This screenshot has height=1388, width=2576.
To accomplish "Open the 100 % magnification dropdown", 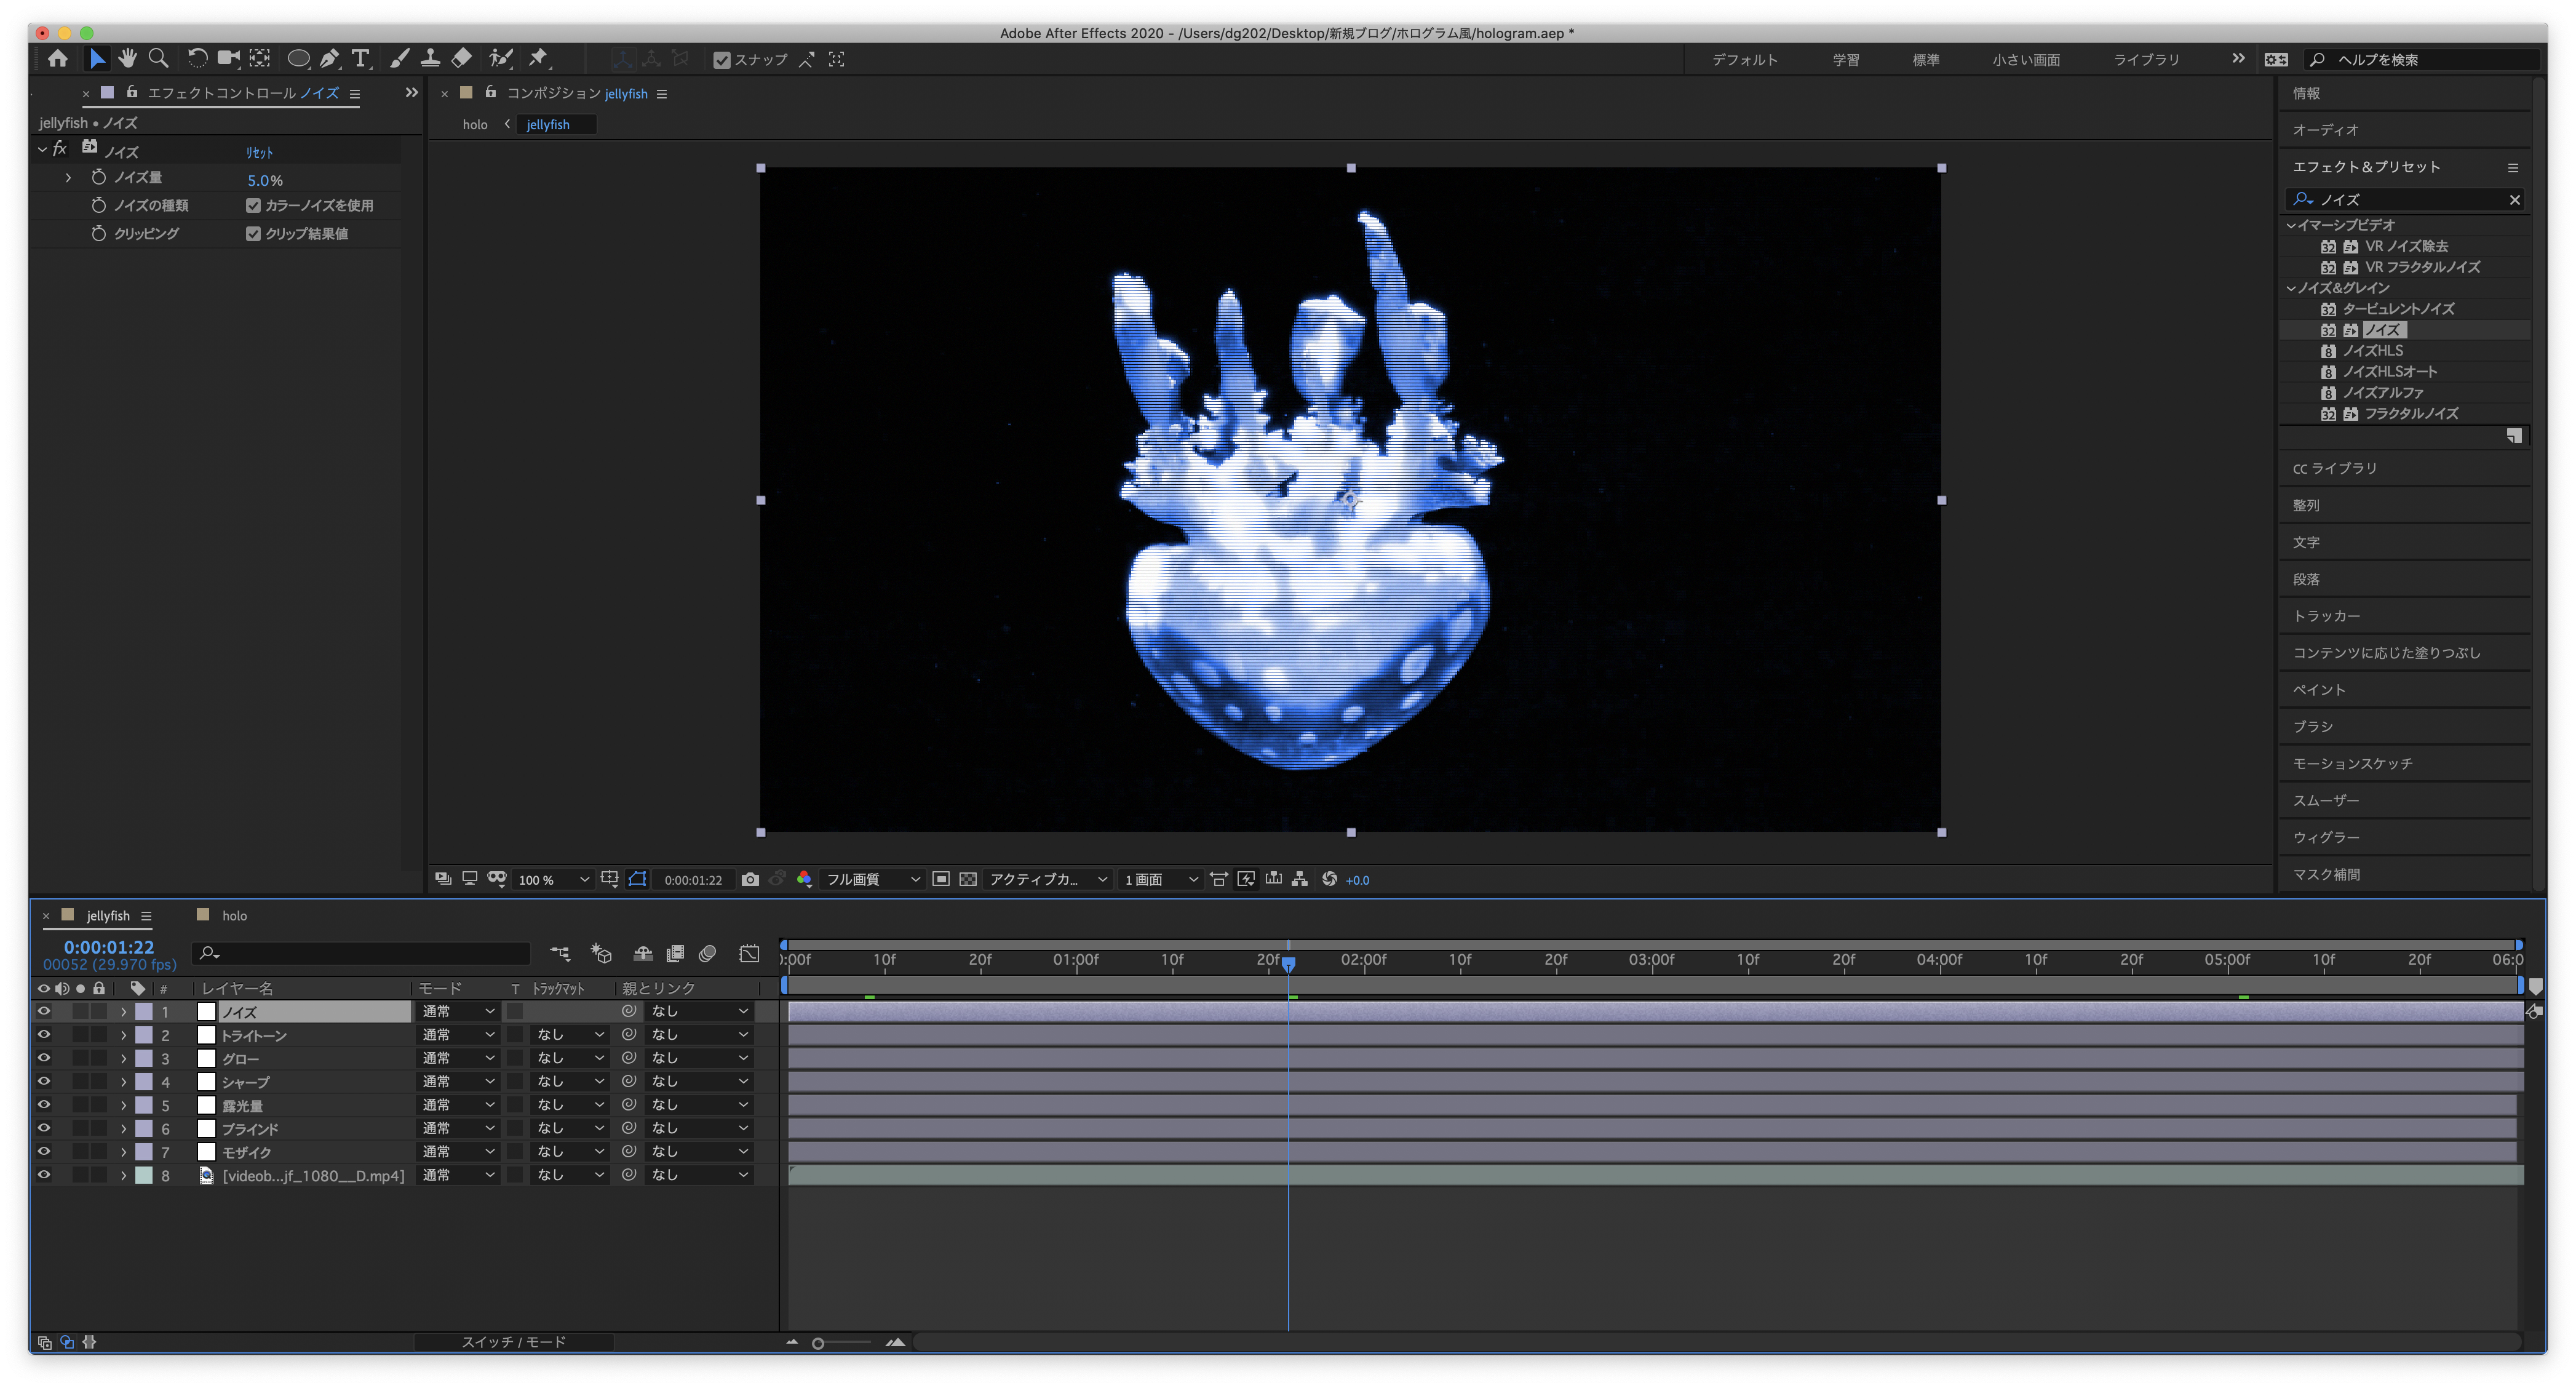I will tap(553, 879).
